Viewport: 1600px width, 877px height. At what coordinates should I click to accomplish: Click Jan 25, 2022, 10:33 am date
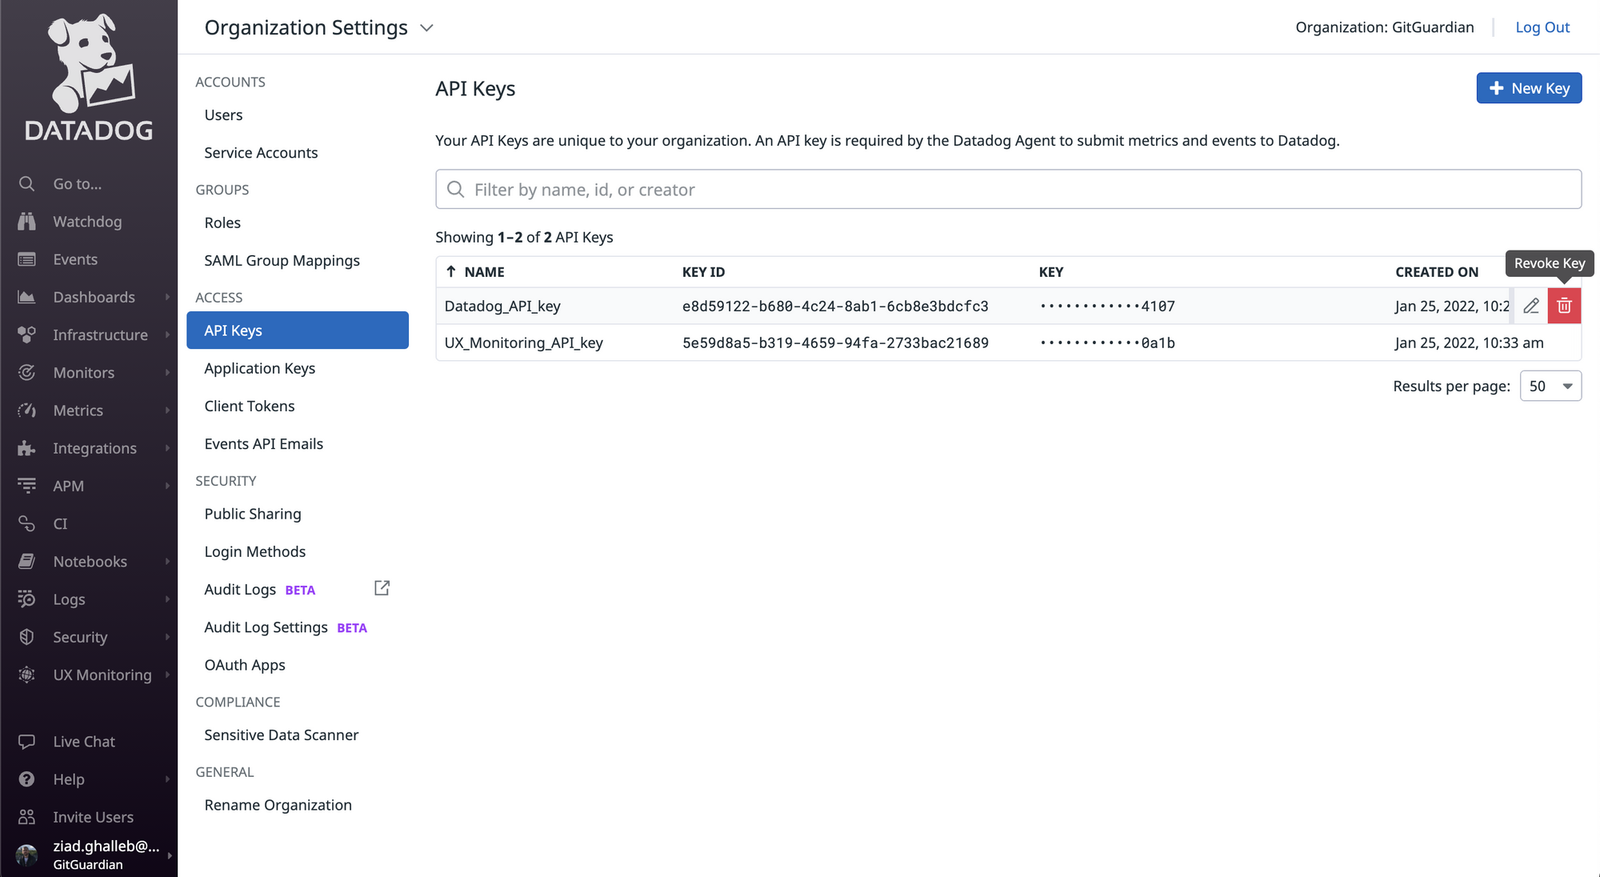[x=1469, y=343]
